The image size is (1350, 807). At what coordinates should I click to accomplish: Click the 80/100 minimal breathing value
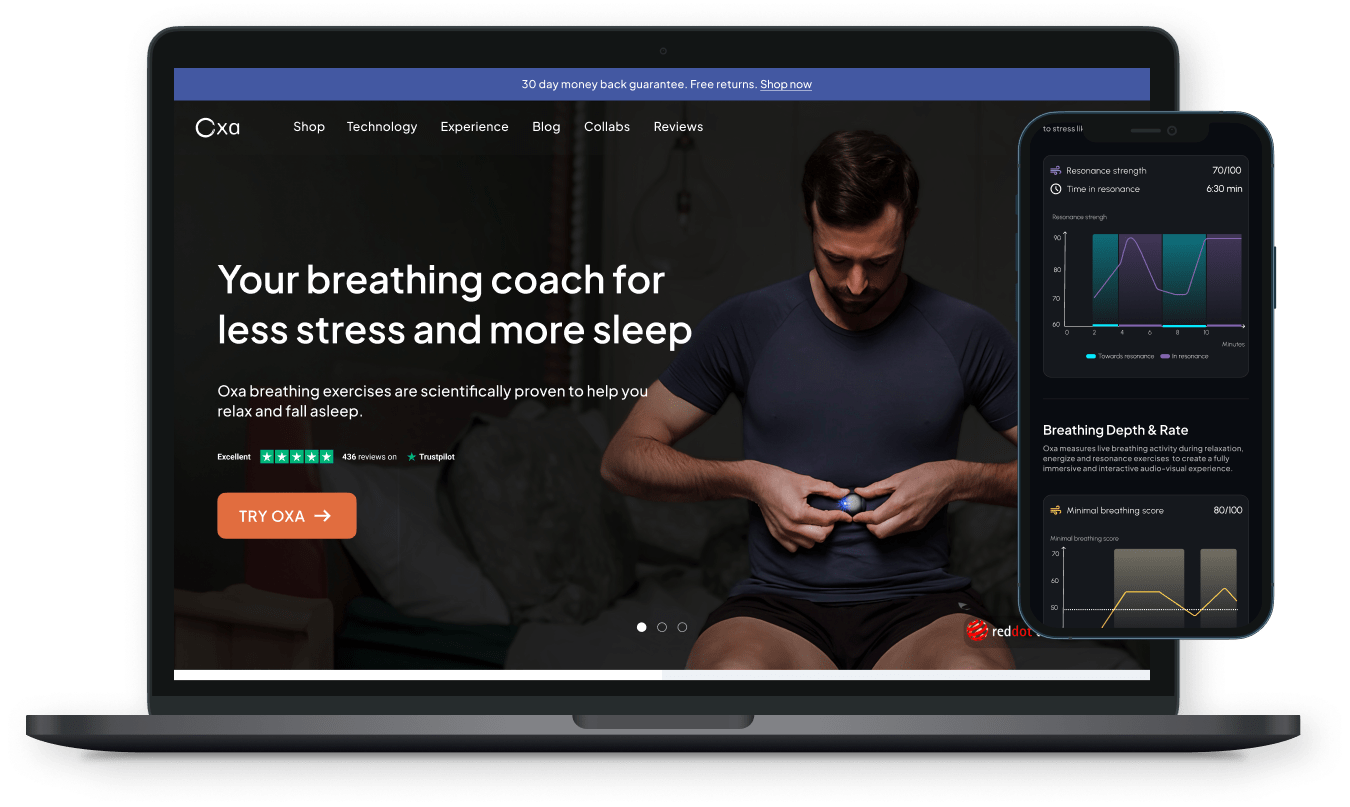point(1228,511)
